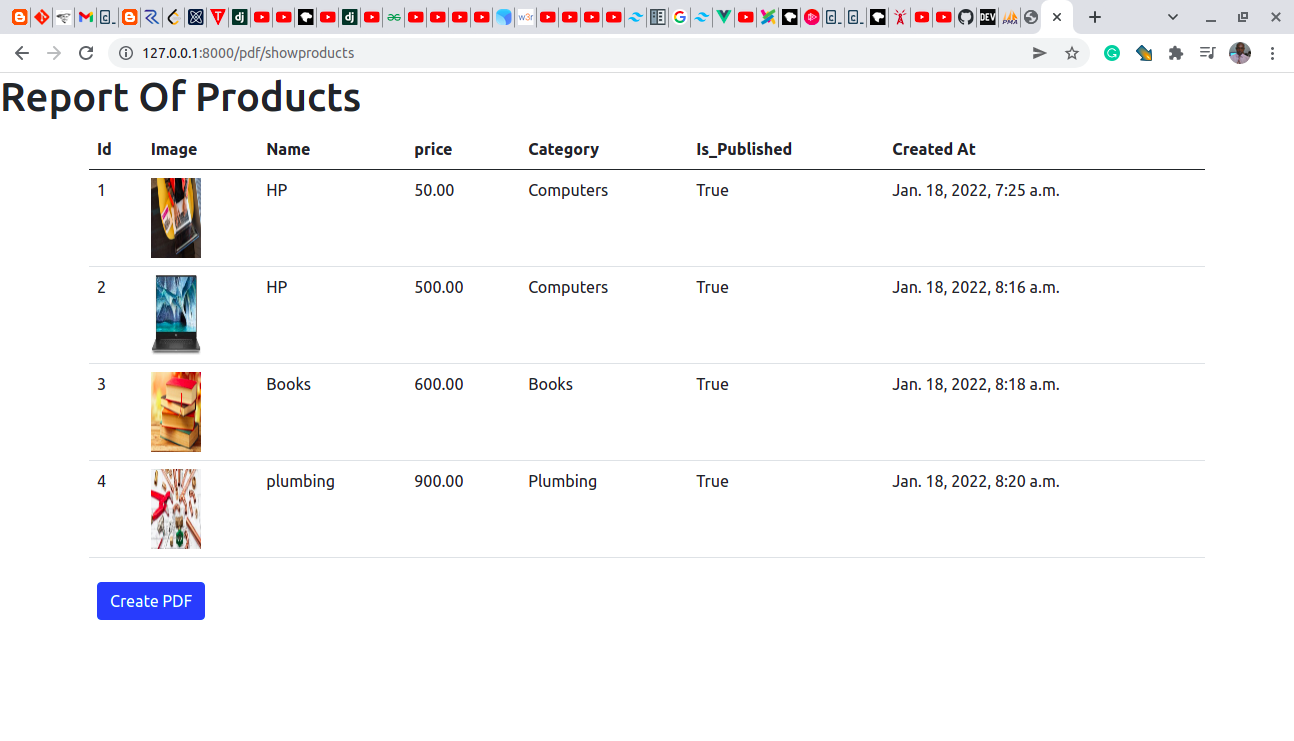Open Chrome's three-dot menu
Viewport: 1294px width, 741px height.
1273,52
